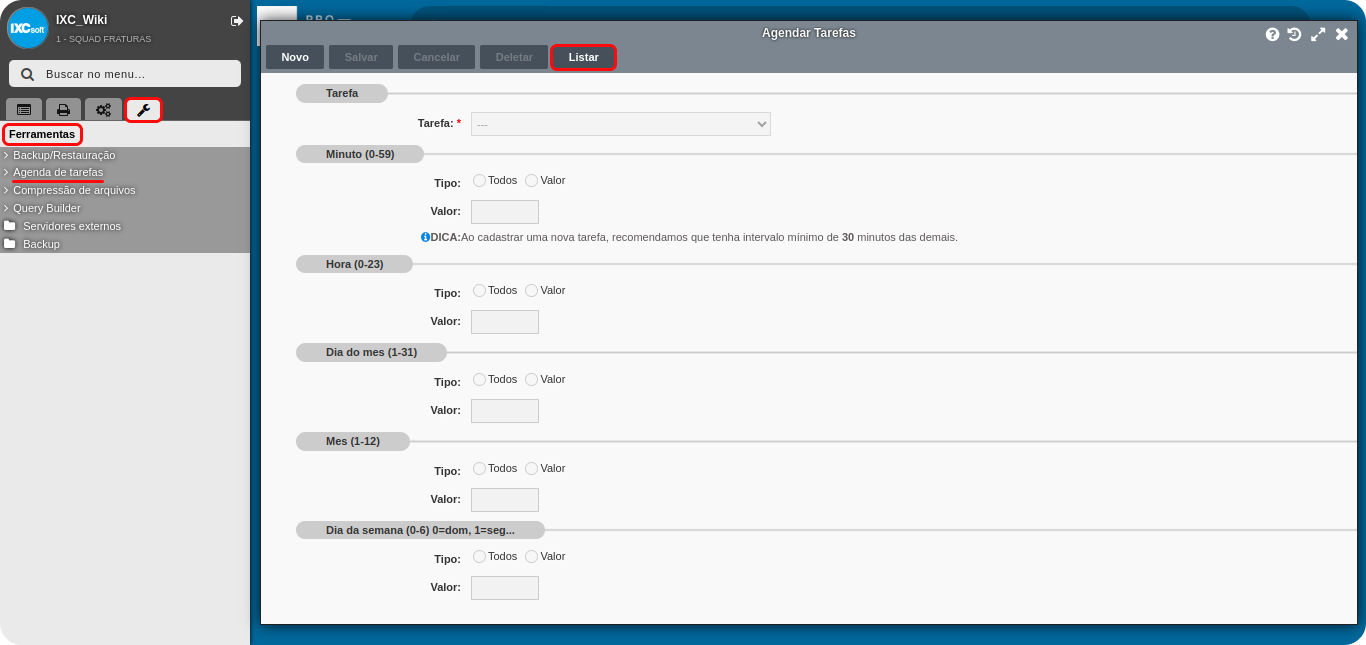Click the logout icon beside IXC_Wiki
The width and height of the screenshot is (1366, 645).
pyautogui.click(x=237, y=21)
